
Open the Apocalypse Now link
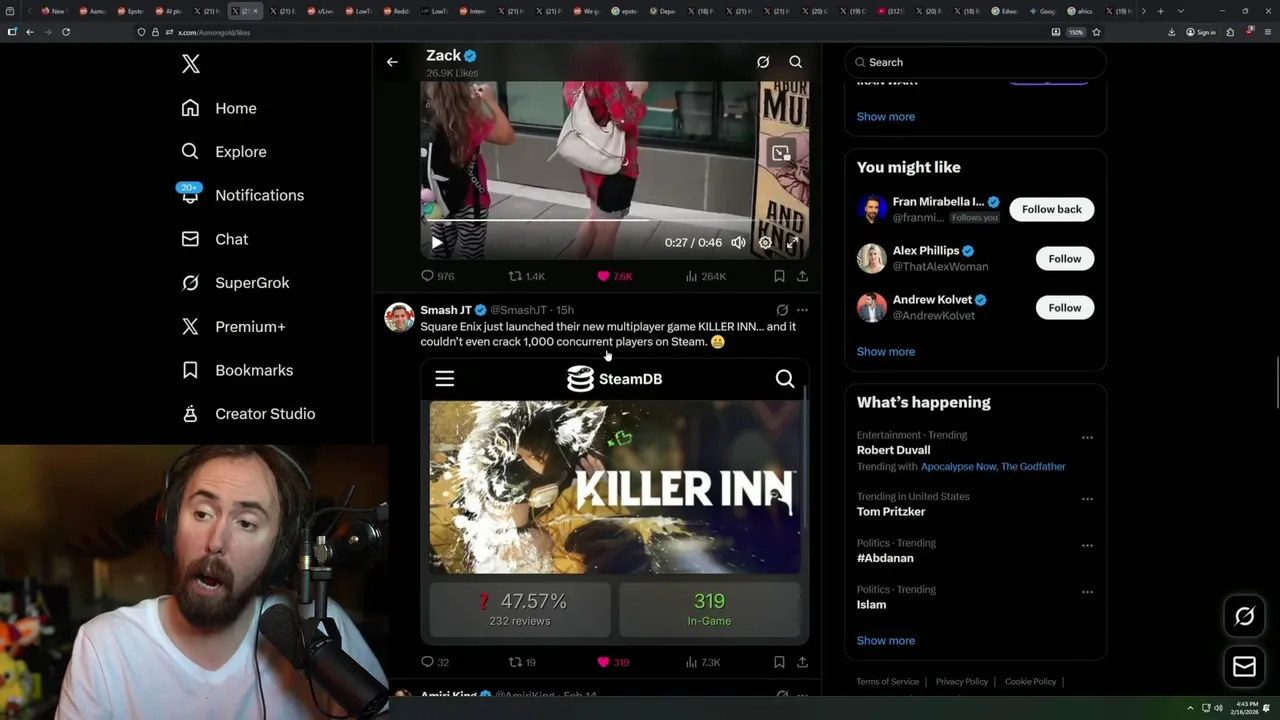point(958,467)
